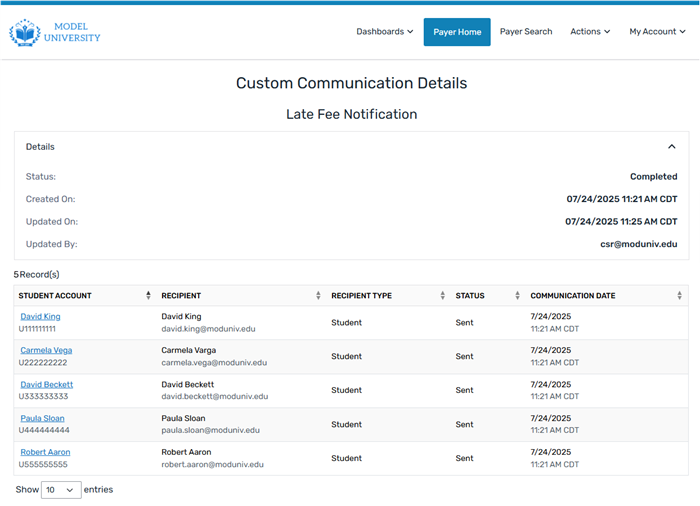Go to Payer Home

click(457, 32)
